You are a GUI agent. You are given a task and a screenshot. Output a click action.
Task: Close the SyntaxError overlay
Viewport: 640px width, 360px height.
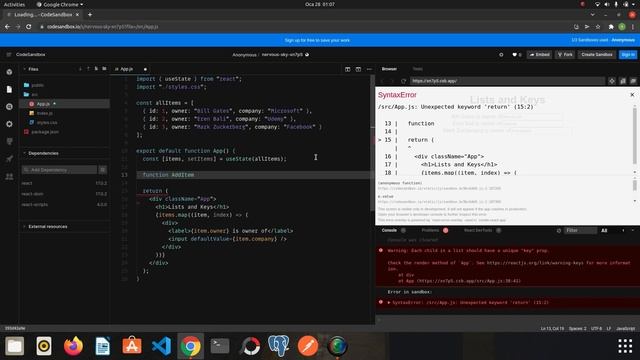coord(632,95)
